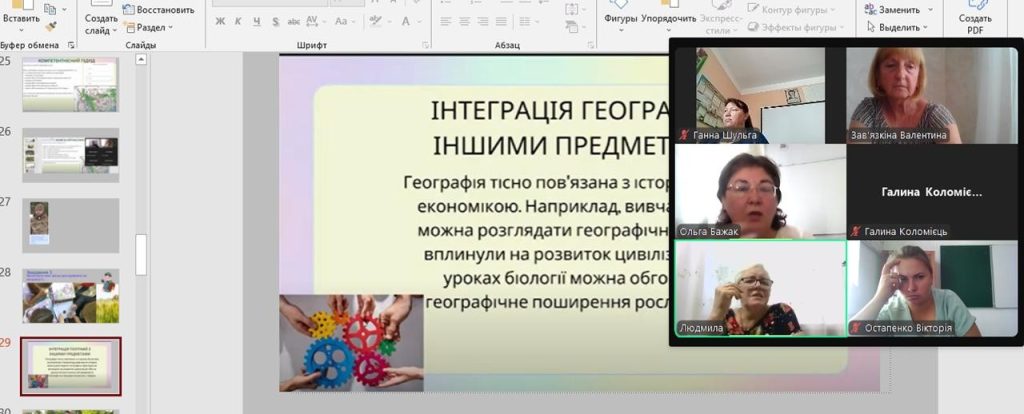Select slide 27 thumbnail
Image resolution: width=1024 pixels, height=414 pixels.
click(71, 225)
